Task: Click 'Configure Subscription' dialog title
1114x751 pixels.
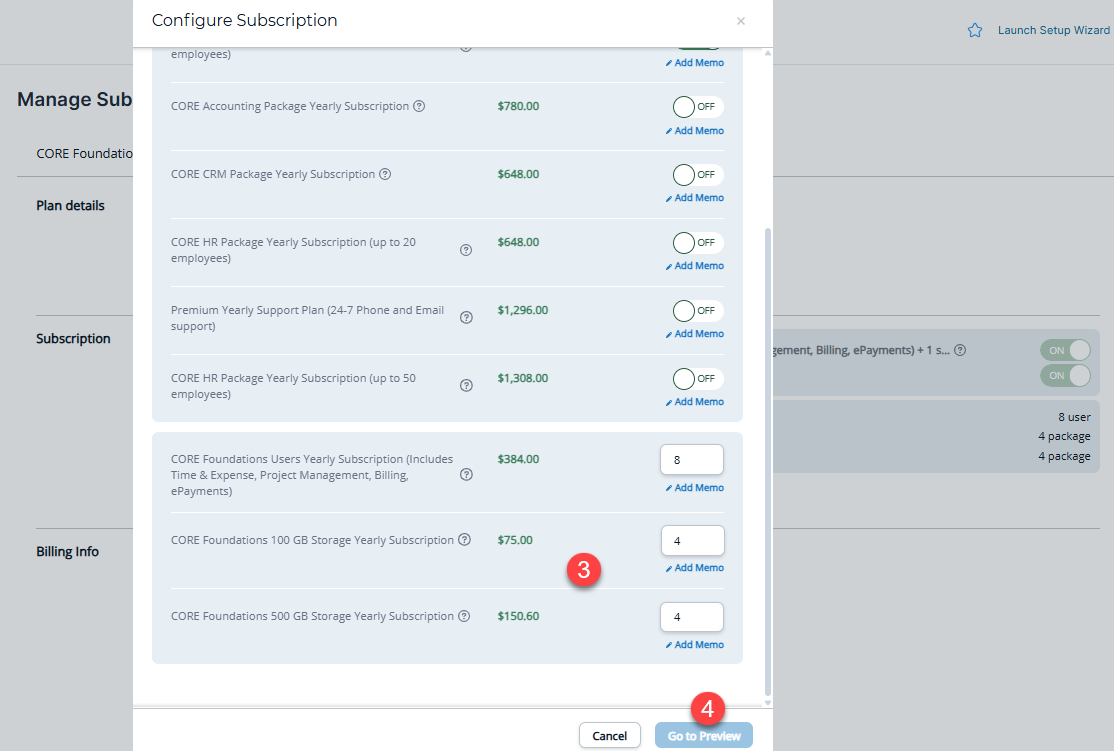Action: coord(244,20)
